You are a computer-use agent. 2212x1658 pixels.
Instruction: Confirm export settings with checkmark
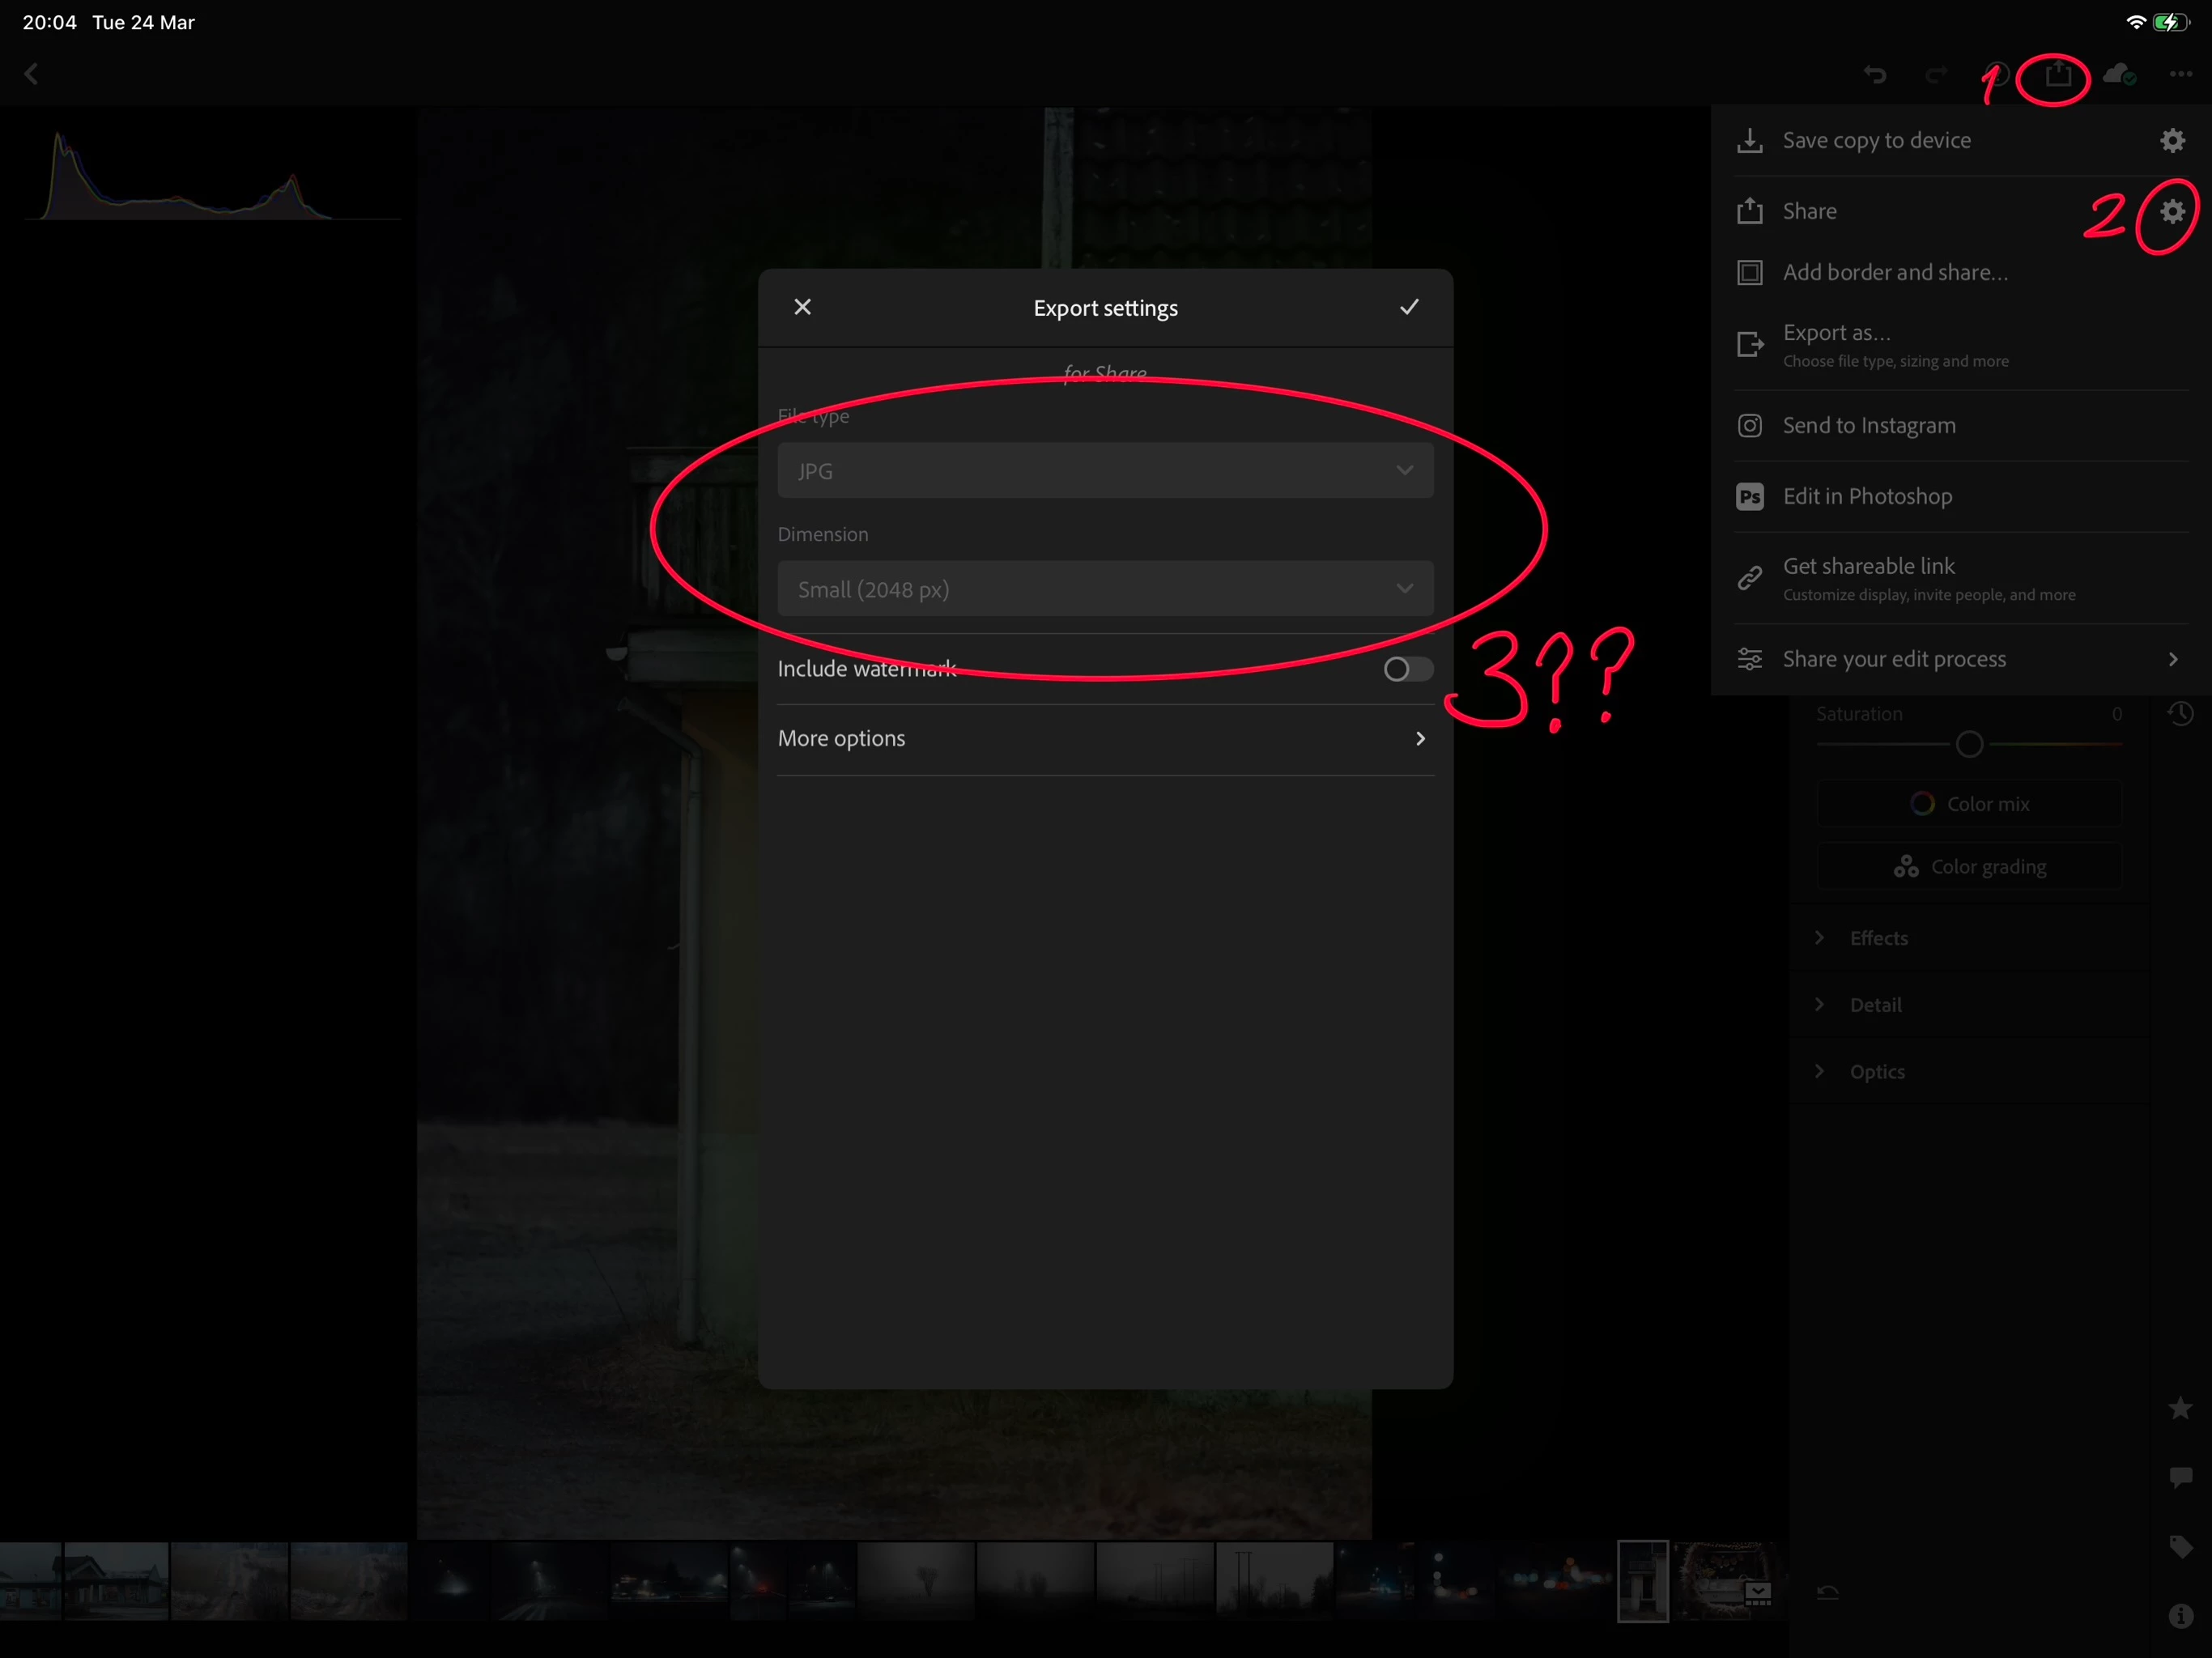(x=1408, y=307)
